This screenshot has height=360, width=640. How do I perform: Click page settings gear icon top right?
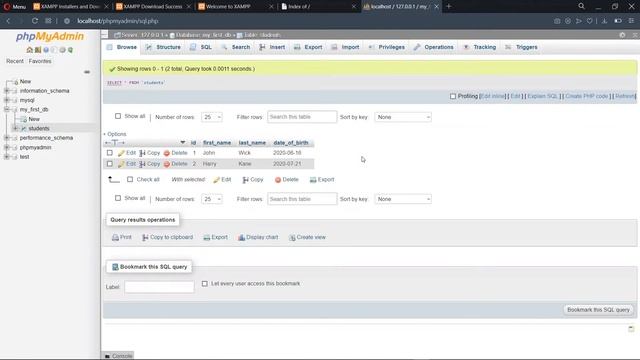pos(622,35)
